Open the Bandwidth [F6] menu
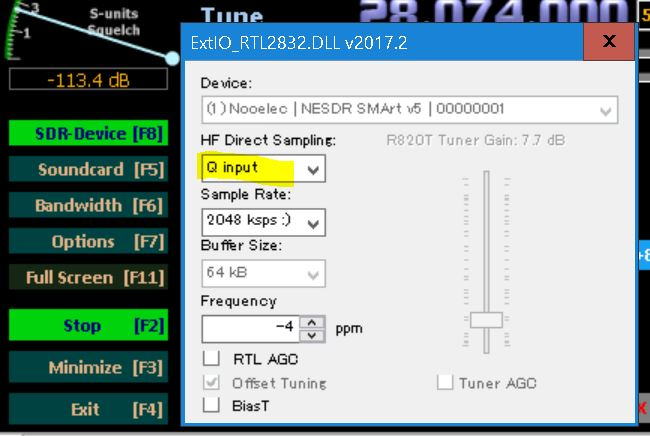650x436 pixels. pyautogui.click(x=88, y=205)
